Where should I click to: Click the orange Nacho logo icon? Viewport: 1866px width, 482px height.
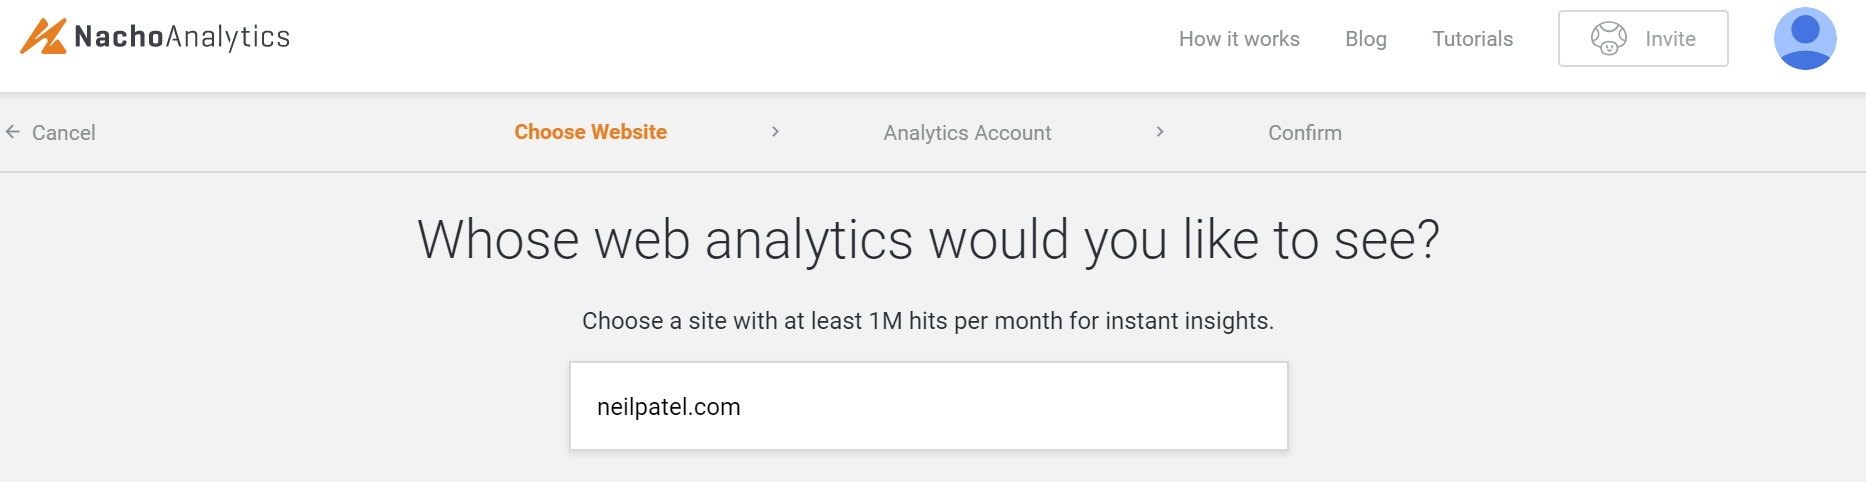coord(43,37)
